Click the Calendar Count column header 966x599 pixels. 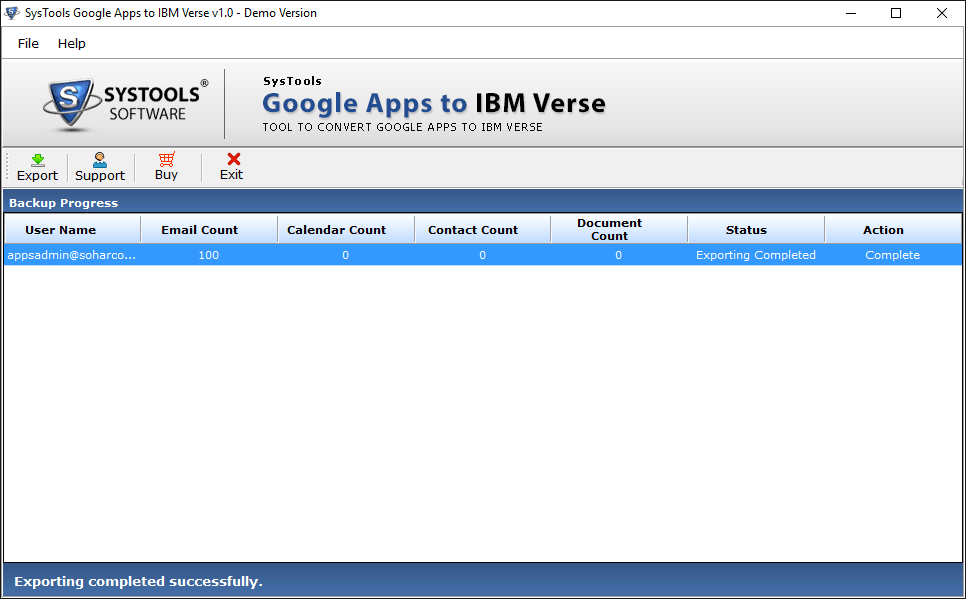pyautogui.click(x=346, y=230)
